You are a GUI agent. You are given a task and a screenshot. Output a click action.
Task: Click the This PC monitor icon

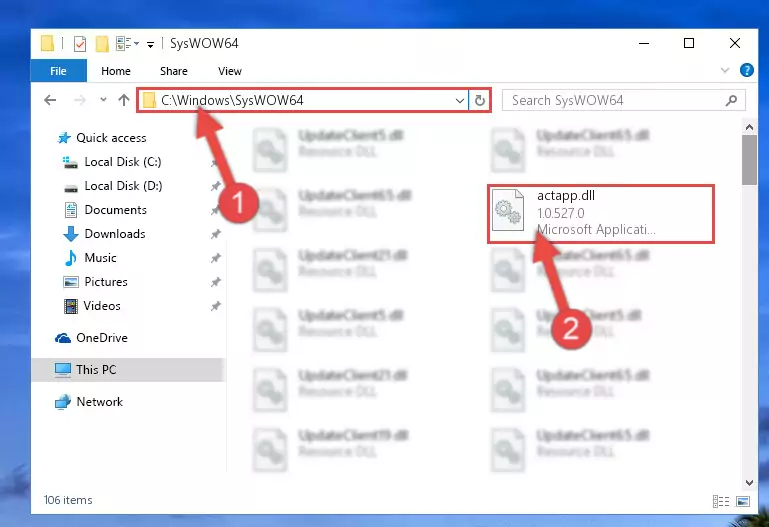[x=63, y=370]
